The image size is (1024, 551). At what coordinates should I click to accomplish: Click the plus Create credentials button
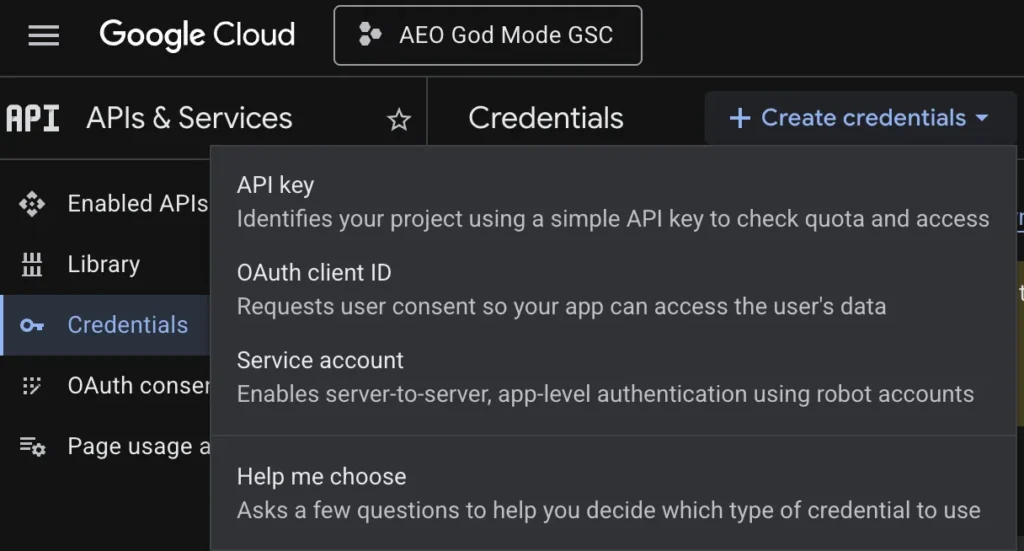[x=847, y=118]
